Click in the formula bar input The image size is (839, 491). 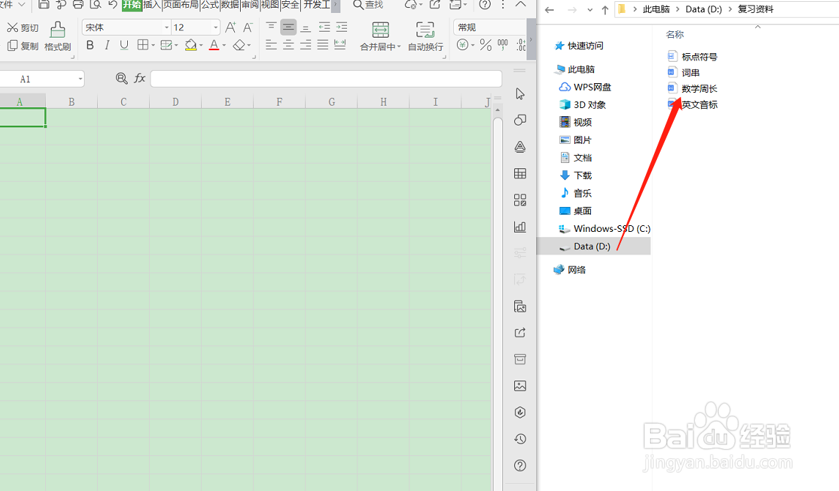(x=326, y=79)
